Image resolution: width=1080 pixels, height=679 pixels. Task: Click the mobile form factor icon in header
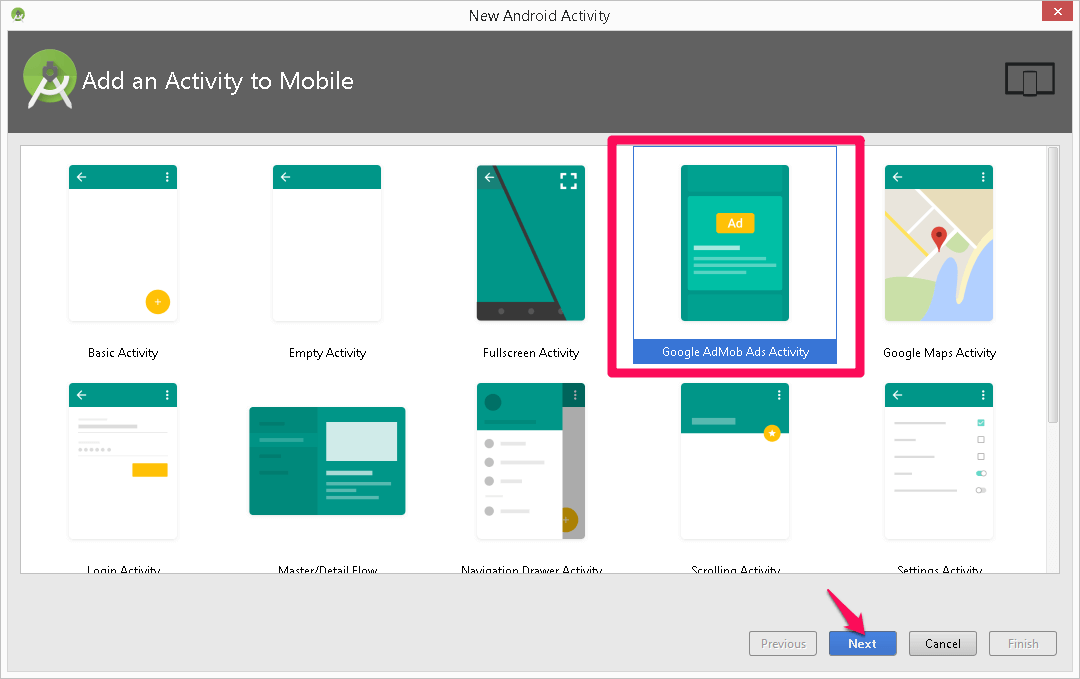(1030, 79)
